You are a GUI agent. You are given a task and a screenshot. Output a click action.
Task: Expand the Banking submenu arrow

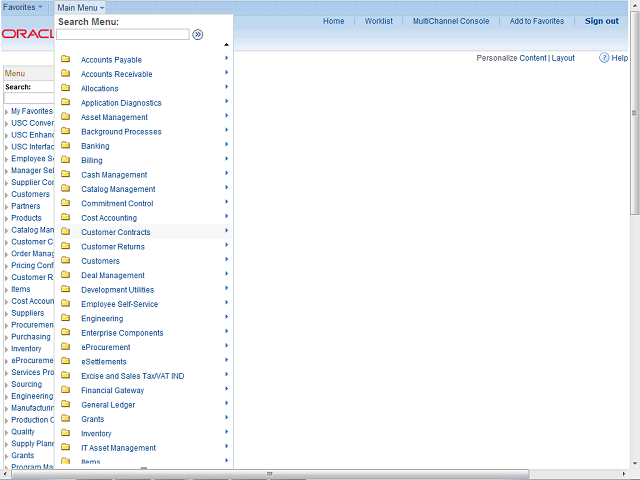click(x=226, y=144)
